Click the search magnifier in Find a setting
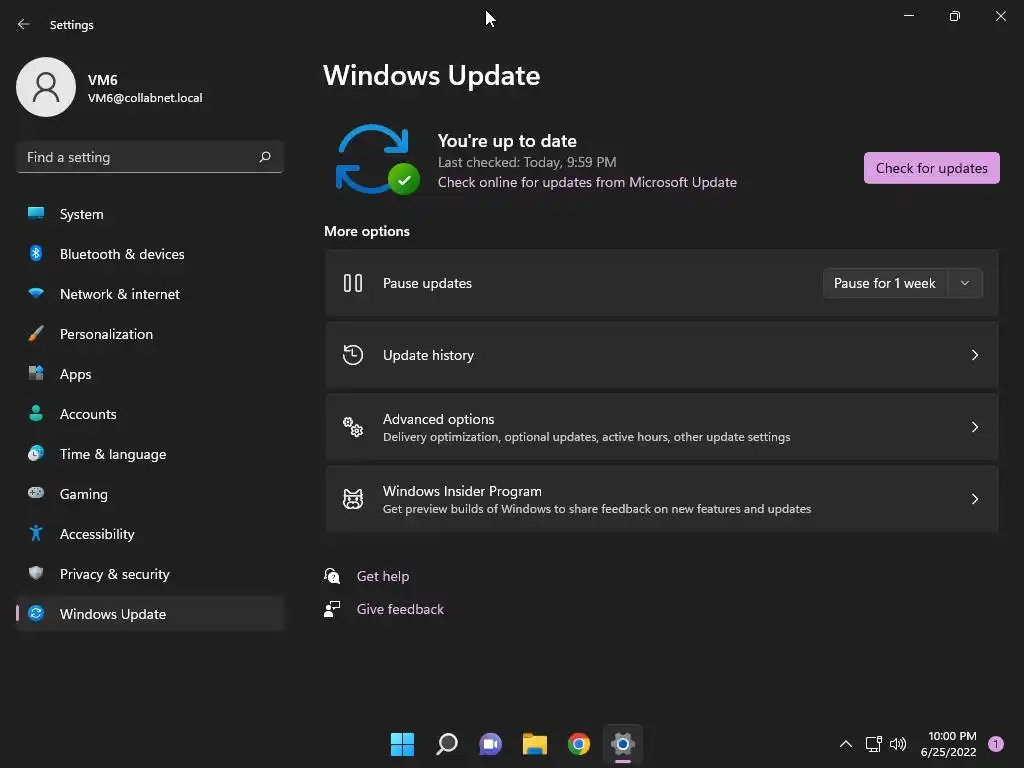Image resolution: width=1024 pixels, height=768 pixels. pyautogui.click(x=264, y=157)
